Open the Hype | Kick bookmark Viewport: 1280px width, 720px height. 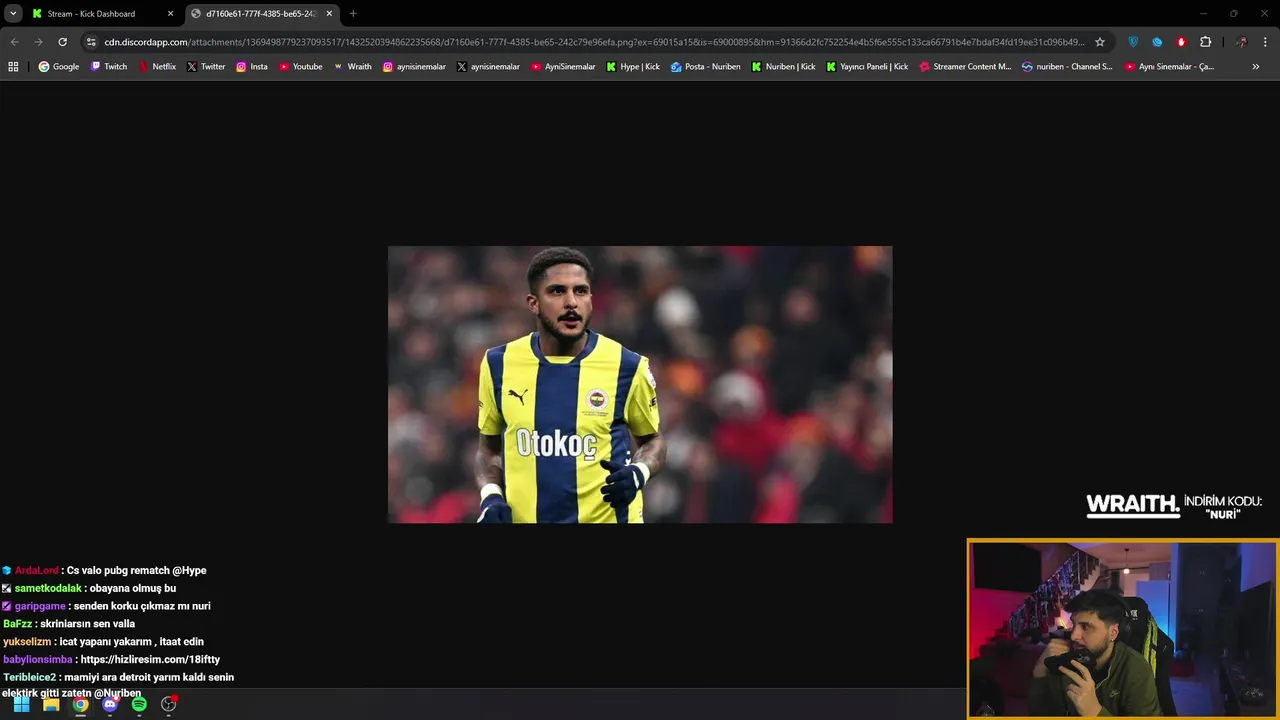tap(633, 67)
